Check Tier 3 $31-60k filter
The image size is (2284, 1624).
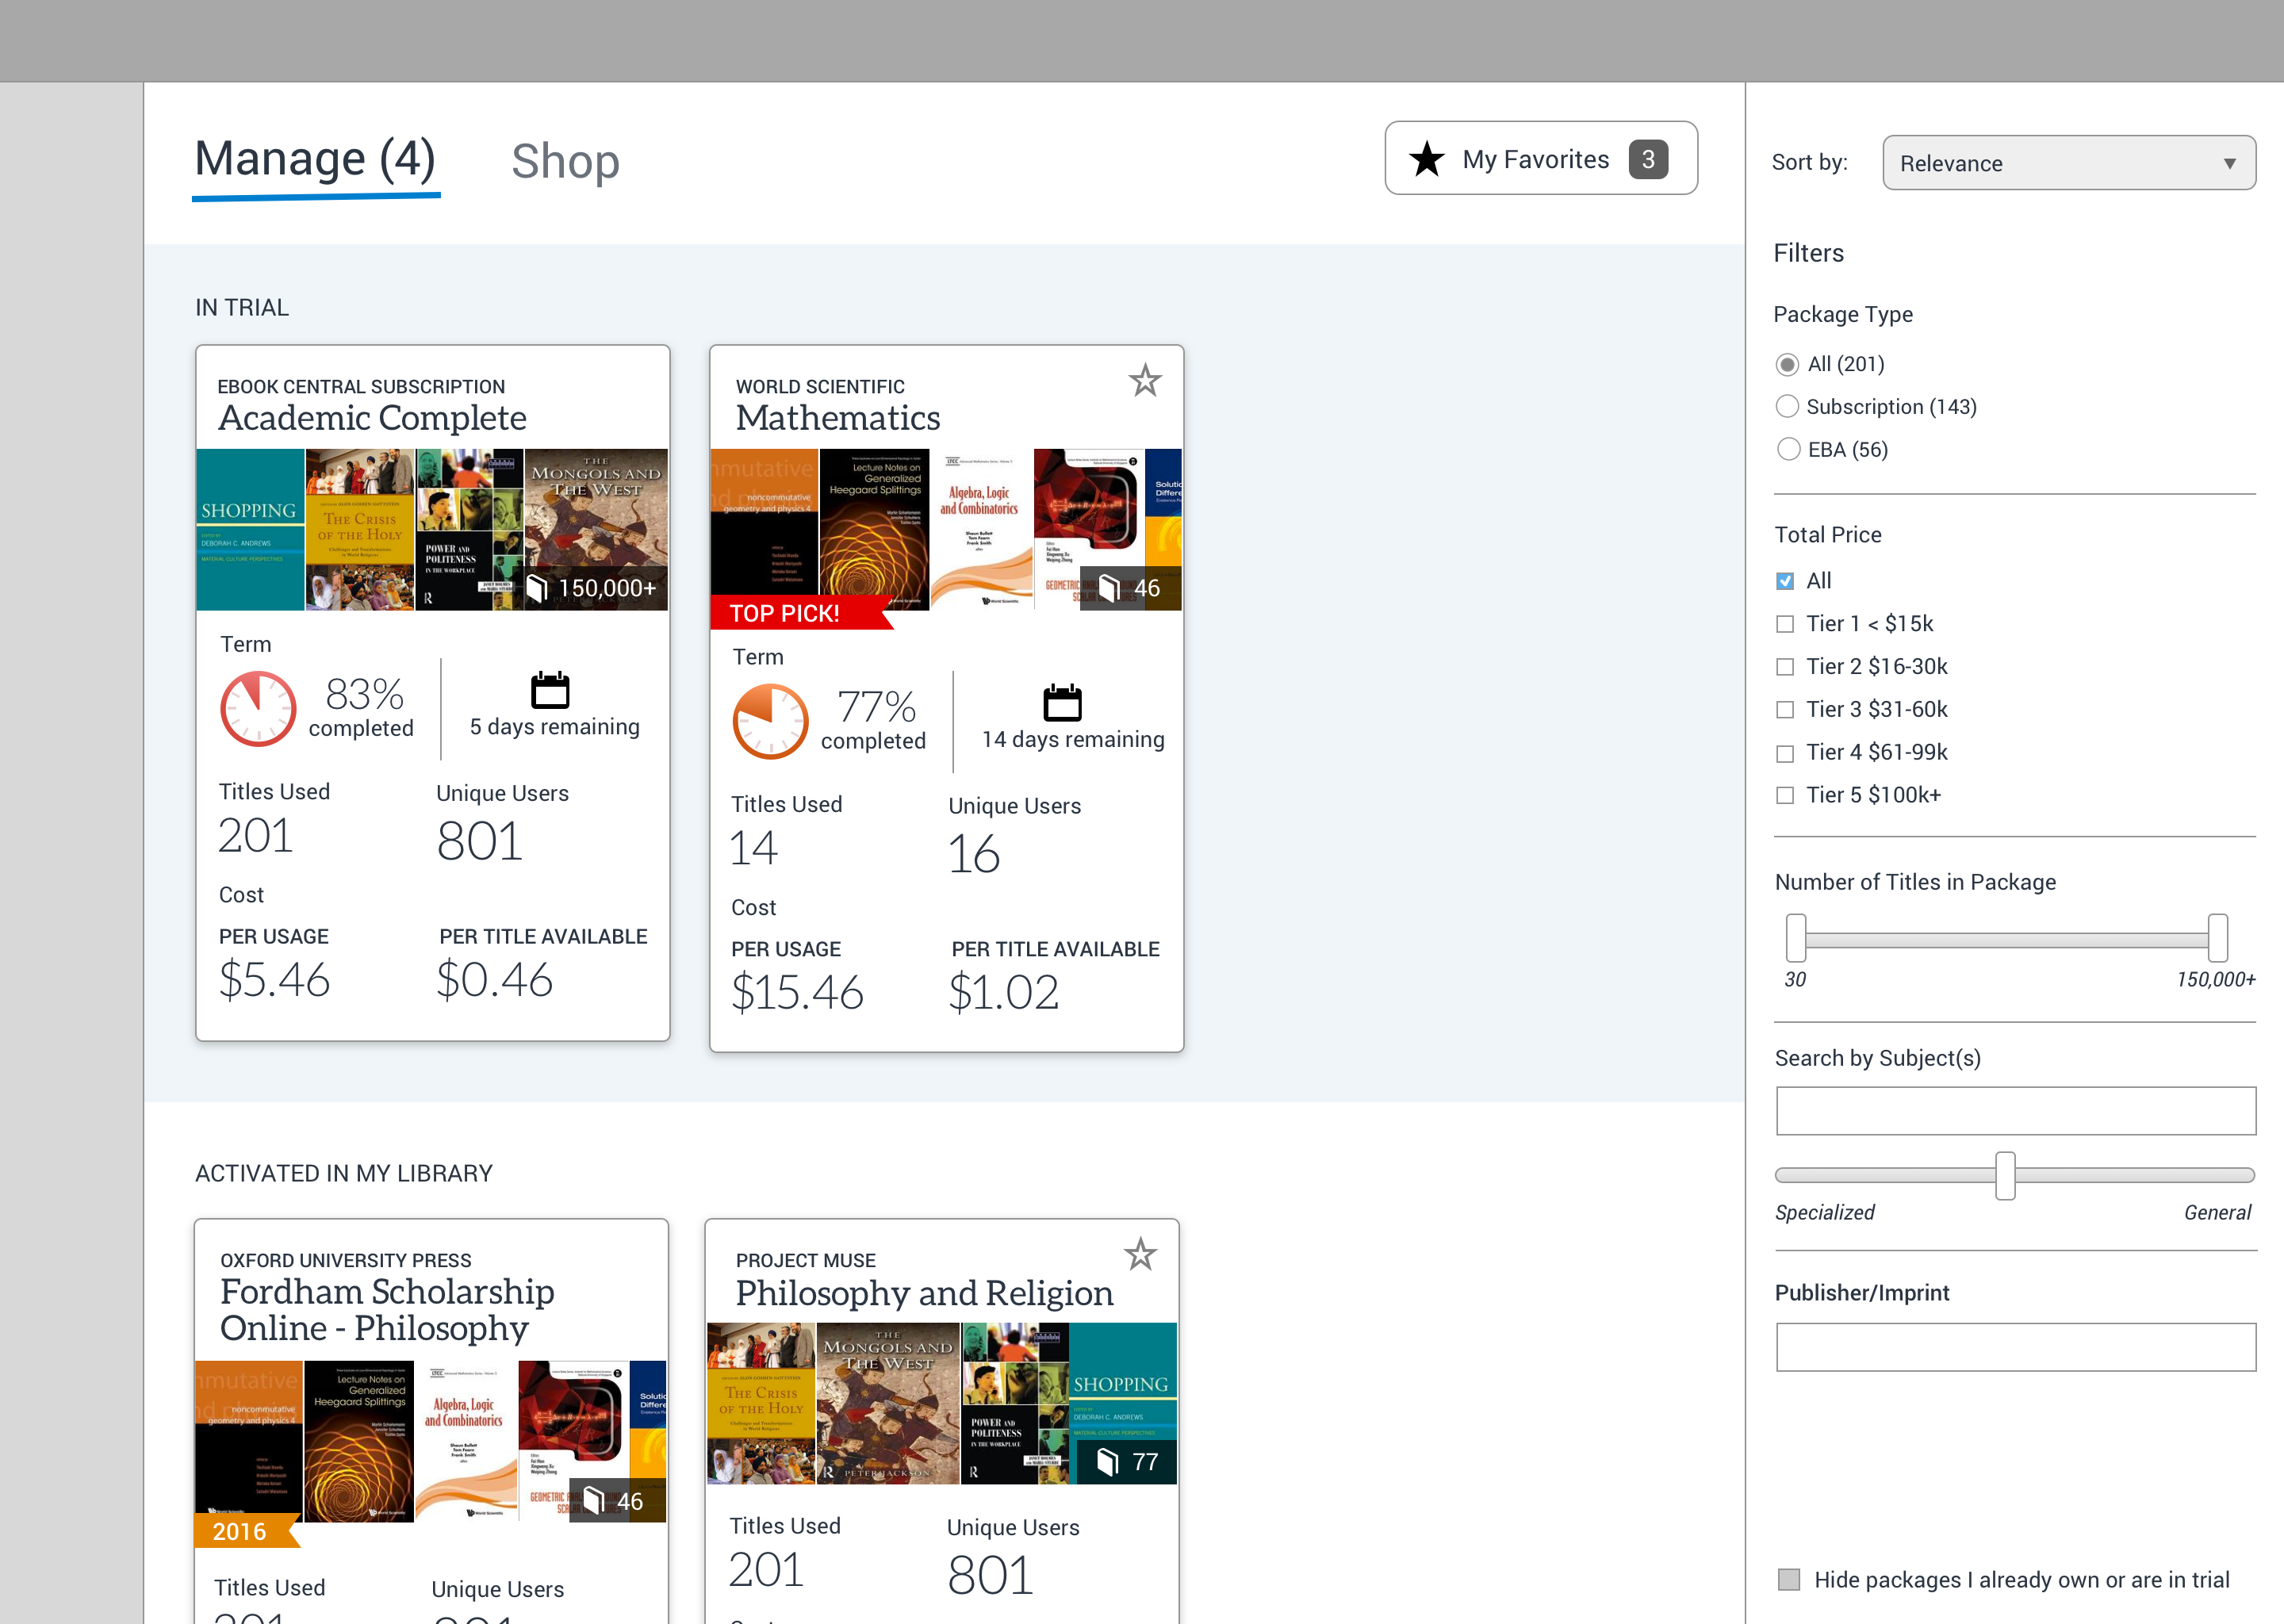pyautogui.click(x=1785, y=710)
